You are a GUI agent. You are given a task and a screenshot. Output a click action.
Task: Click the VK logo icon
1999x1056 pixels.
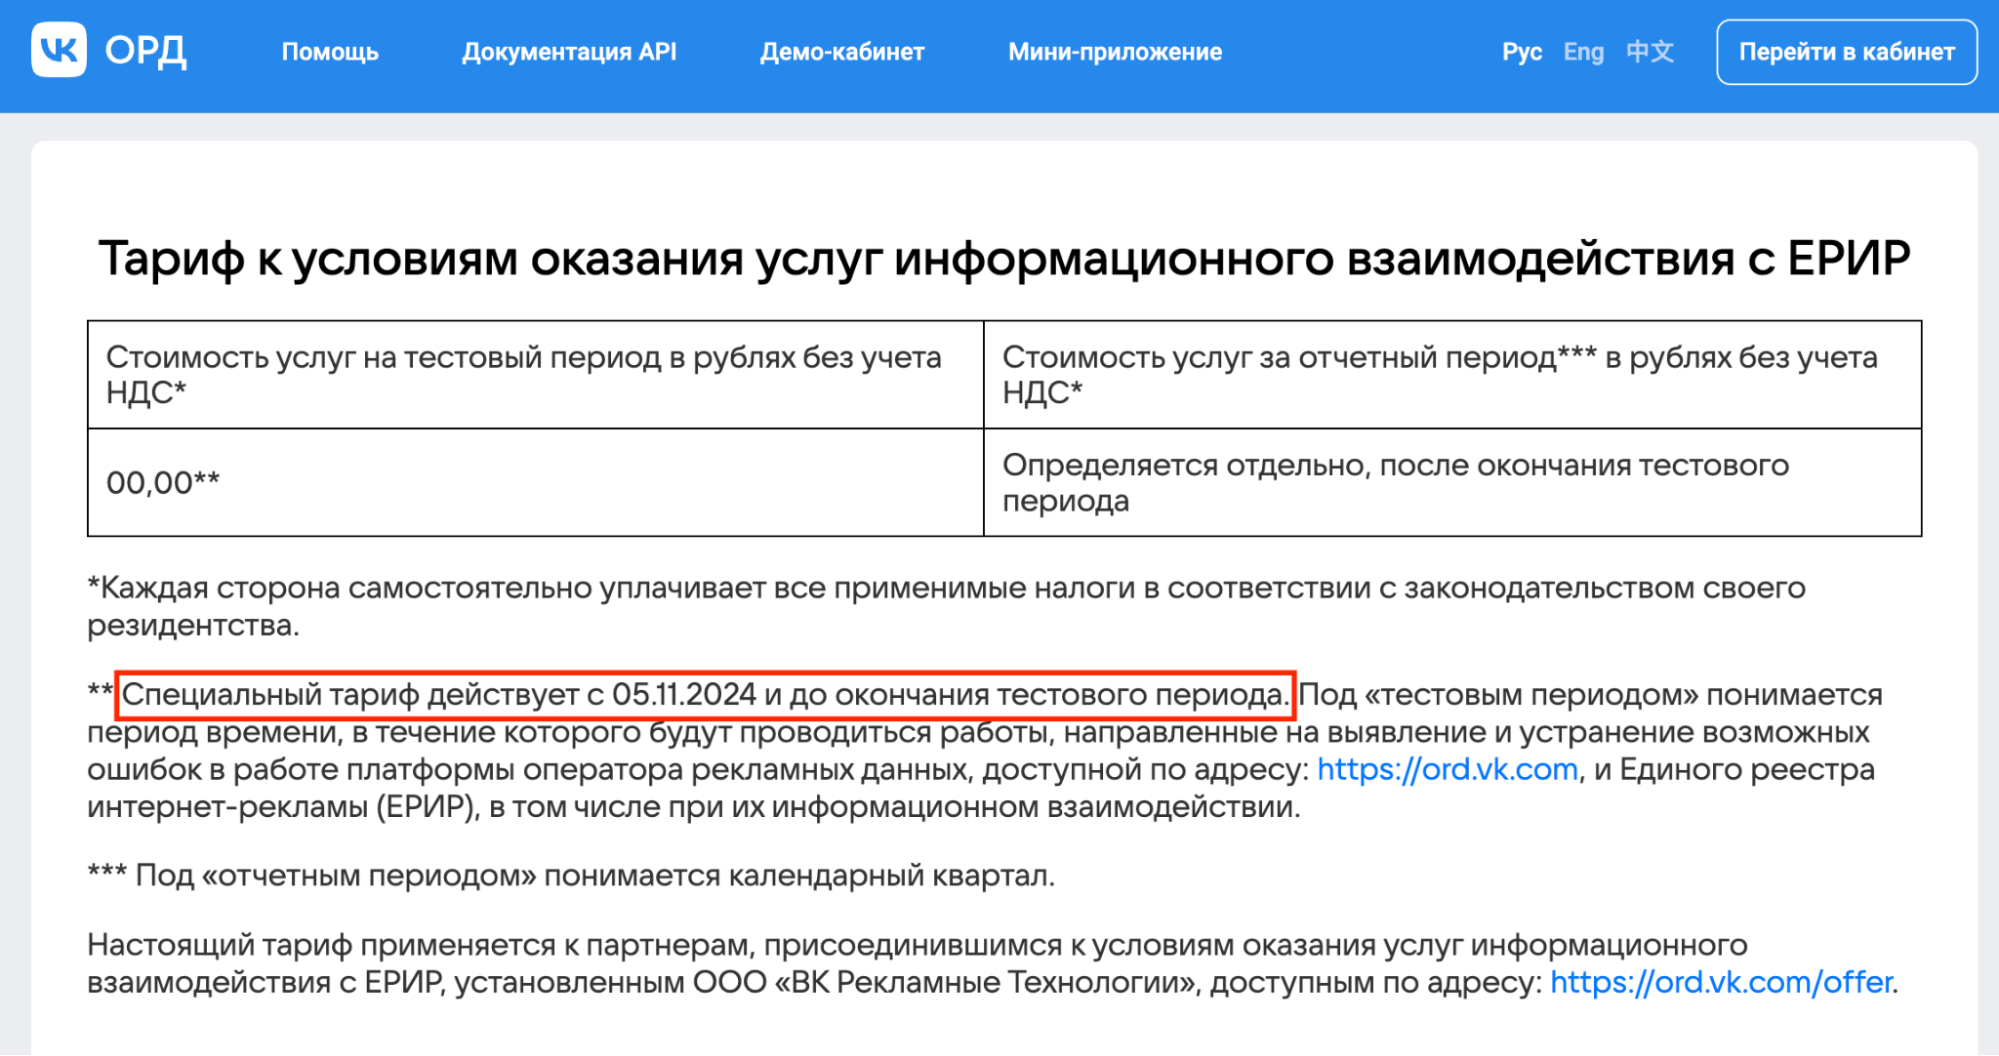(x=59, y=50)
